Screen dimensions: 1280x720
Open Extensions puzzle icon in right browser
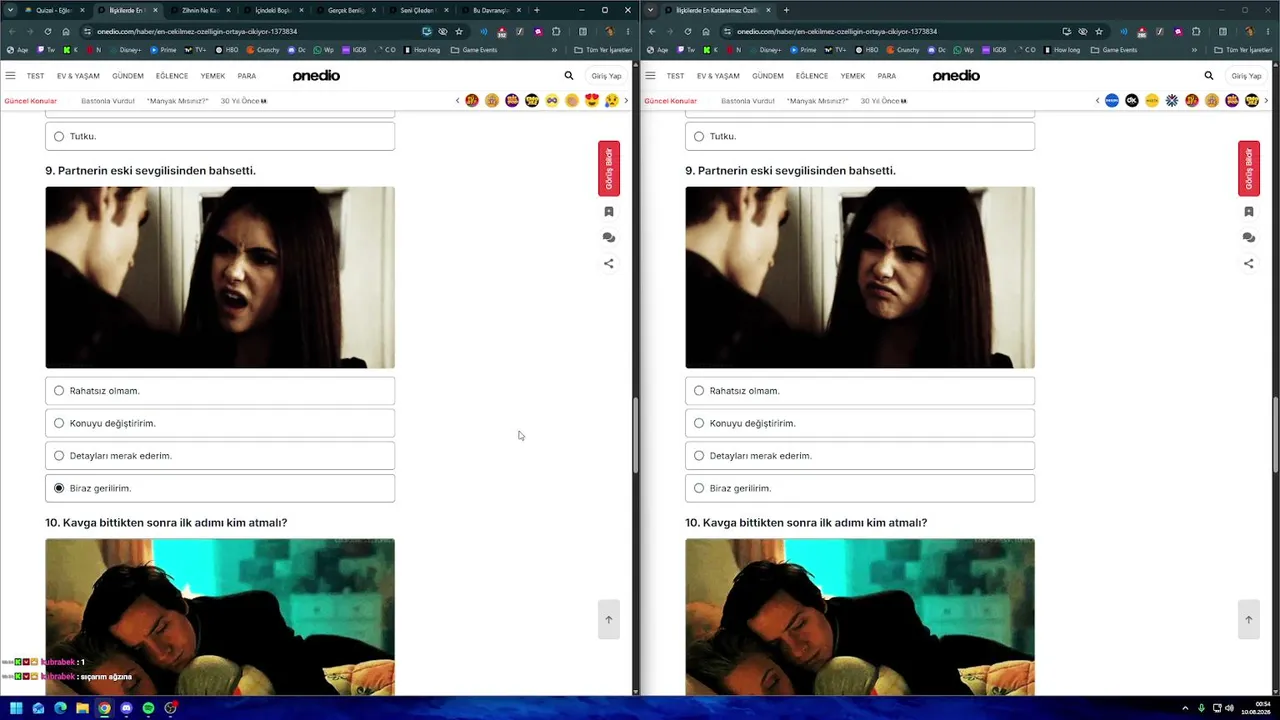coord(1195,31)
